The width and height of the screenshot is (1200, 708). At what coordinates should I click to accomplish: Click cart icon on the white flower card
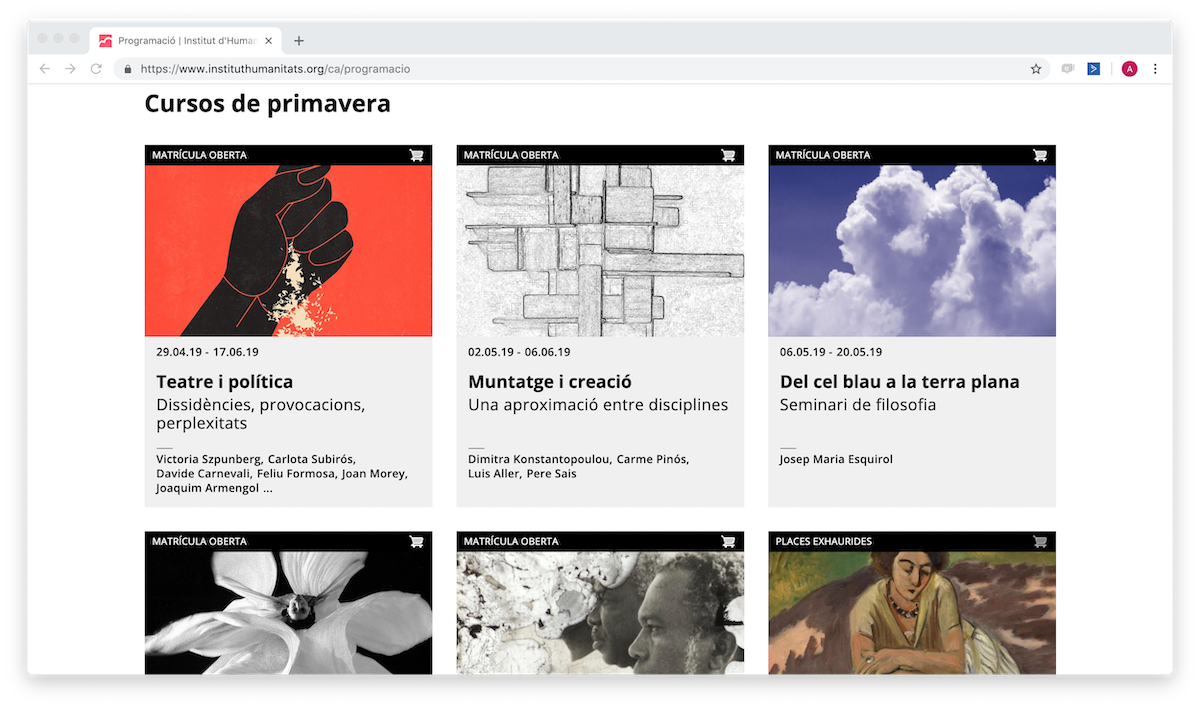point(416,542)
